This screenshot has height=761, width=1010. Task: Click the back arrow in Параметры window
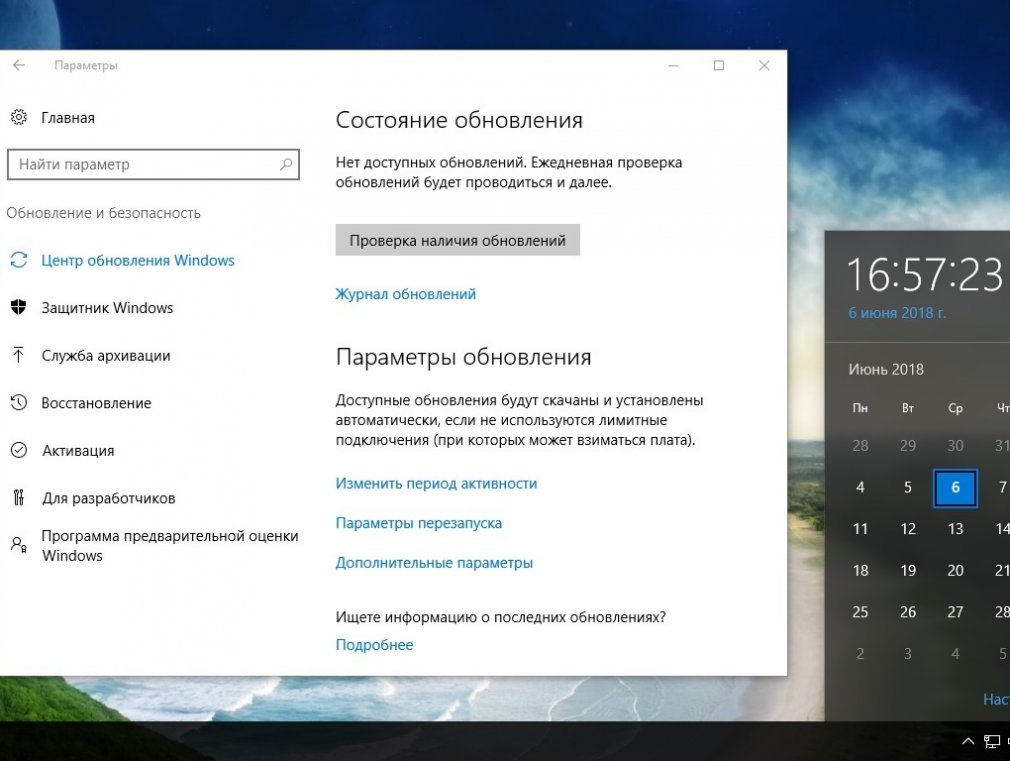coord(19,65)
